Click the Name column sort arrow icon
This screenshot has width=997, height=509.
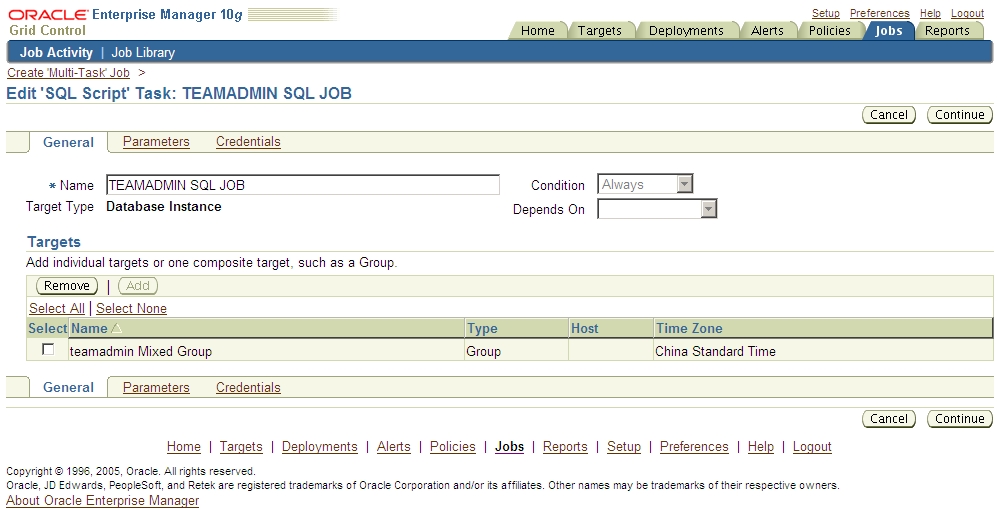pyautogui.click(x=116, y=329)
